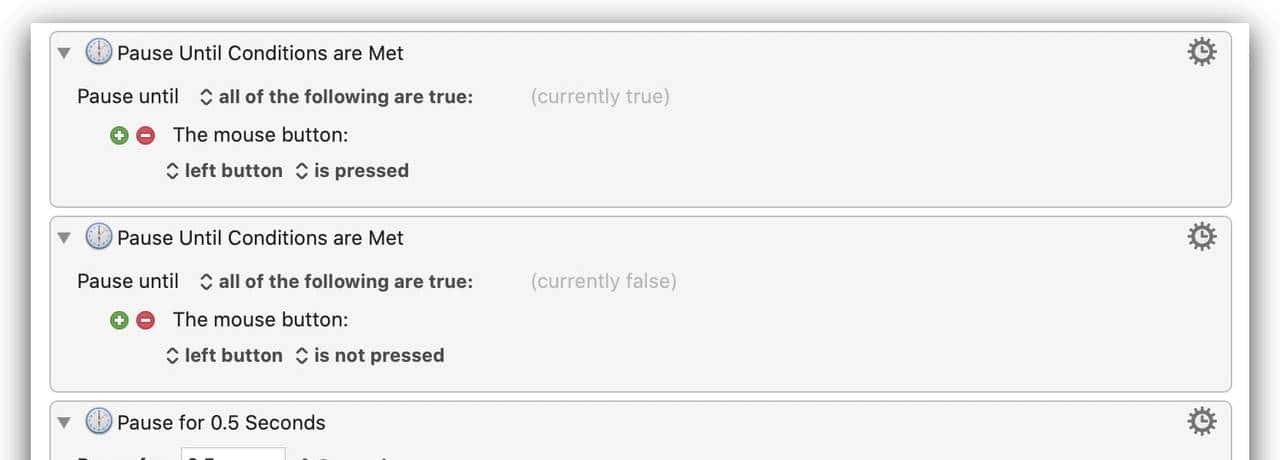Collapse the second Pause Until Conditions action

tap(65, 238)
